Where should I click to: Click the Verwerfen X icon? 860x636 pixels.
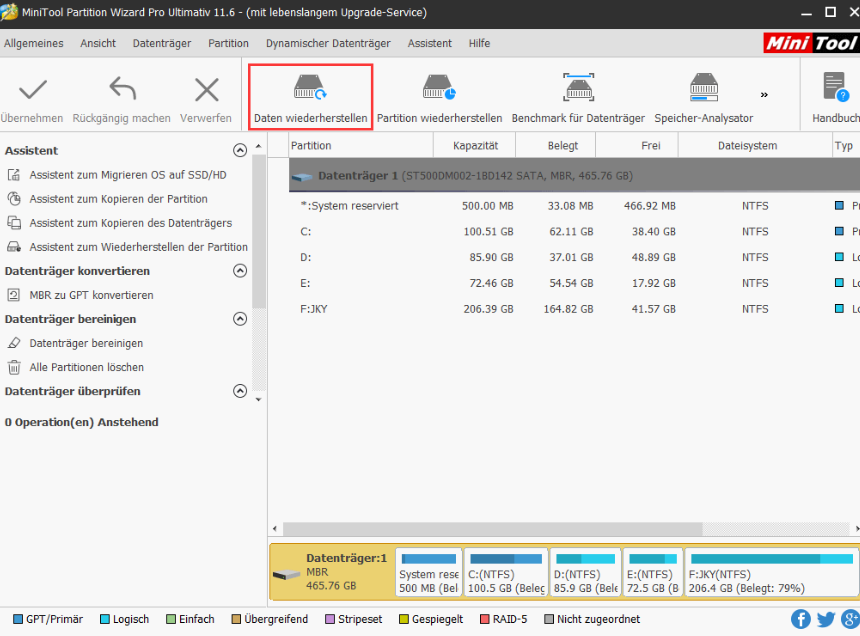point(206,90)
